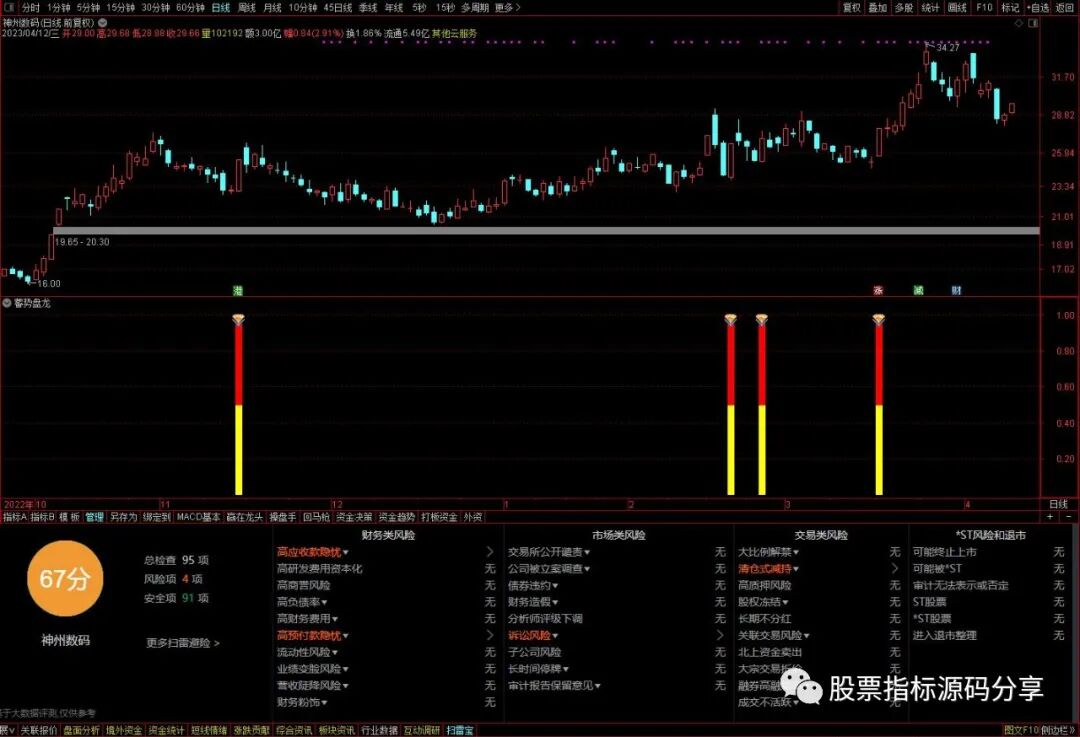Select the 60分钟 period tab
The image size is (1080, 737).
[x=190, y=8]
